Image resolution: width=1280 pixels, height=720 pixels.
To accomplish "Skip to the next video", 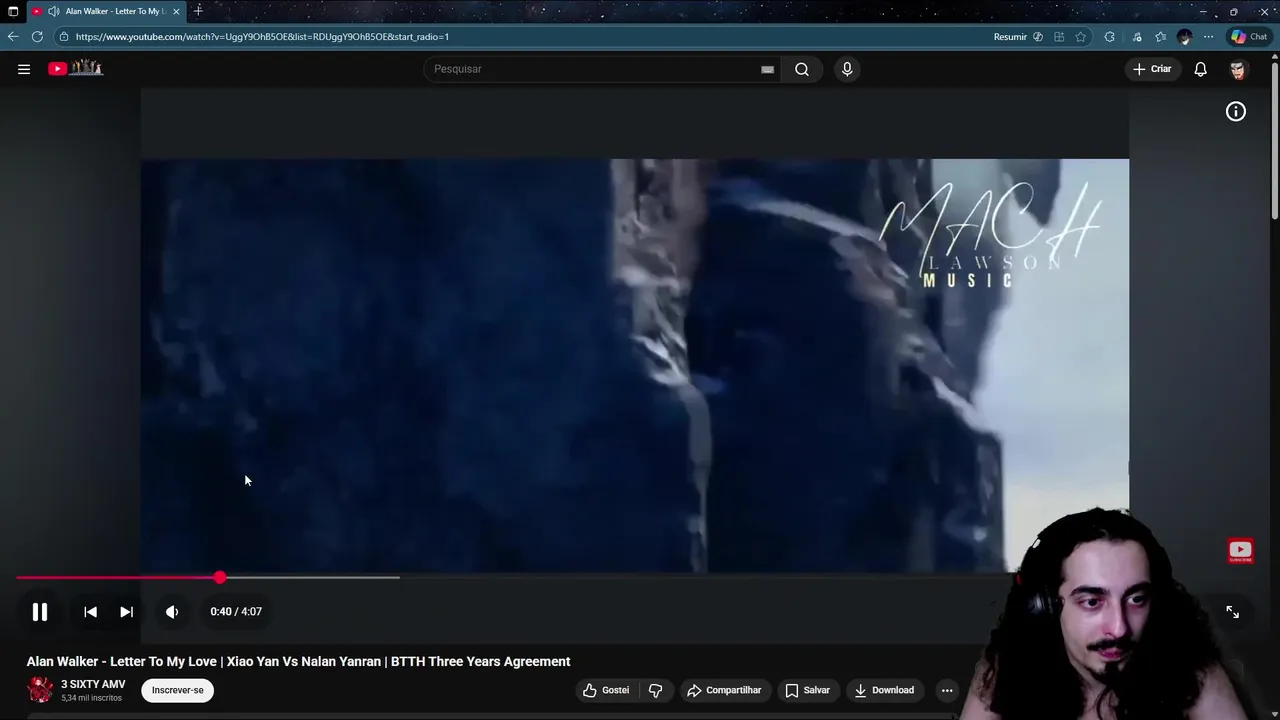I will [x=126, y=612].
